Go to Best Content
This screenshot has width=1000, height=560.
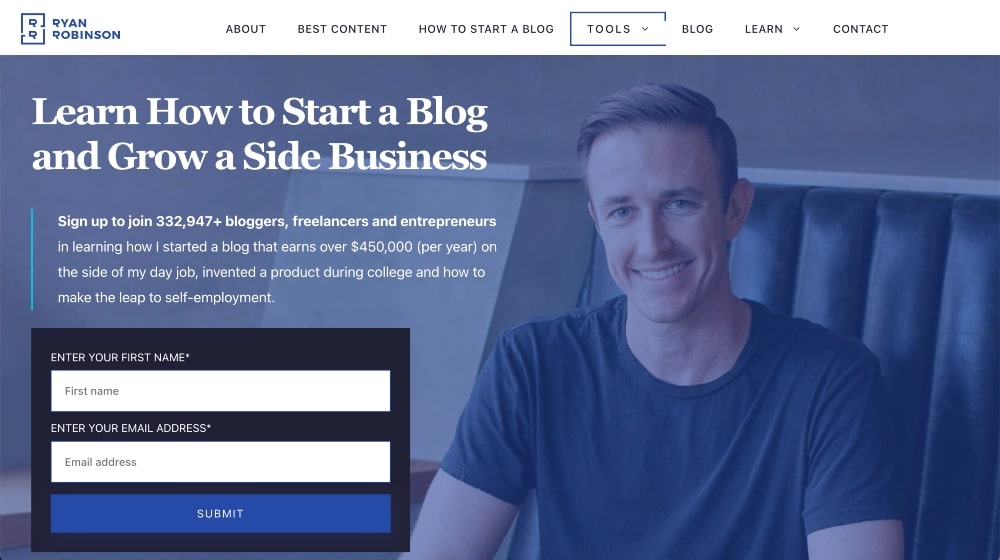(x=342, y=29)
